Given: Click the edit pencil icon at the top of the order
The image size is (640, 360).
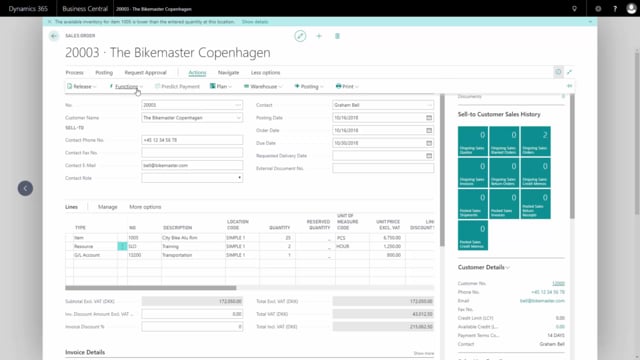Looking at the screenshot, I should [x=300, y=36].
